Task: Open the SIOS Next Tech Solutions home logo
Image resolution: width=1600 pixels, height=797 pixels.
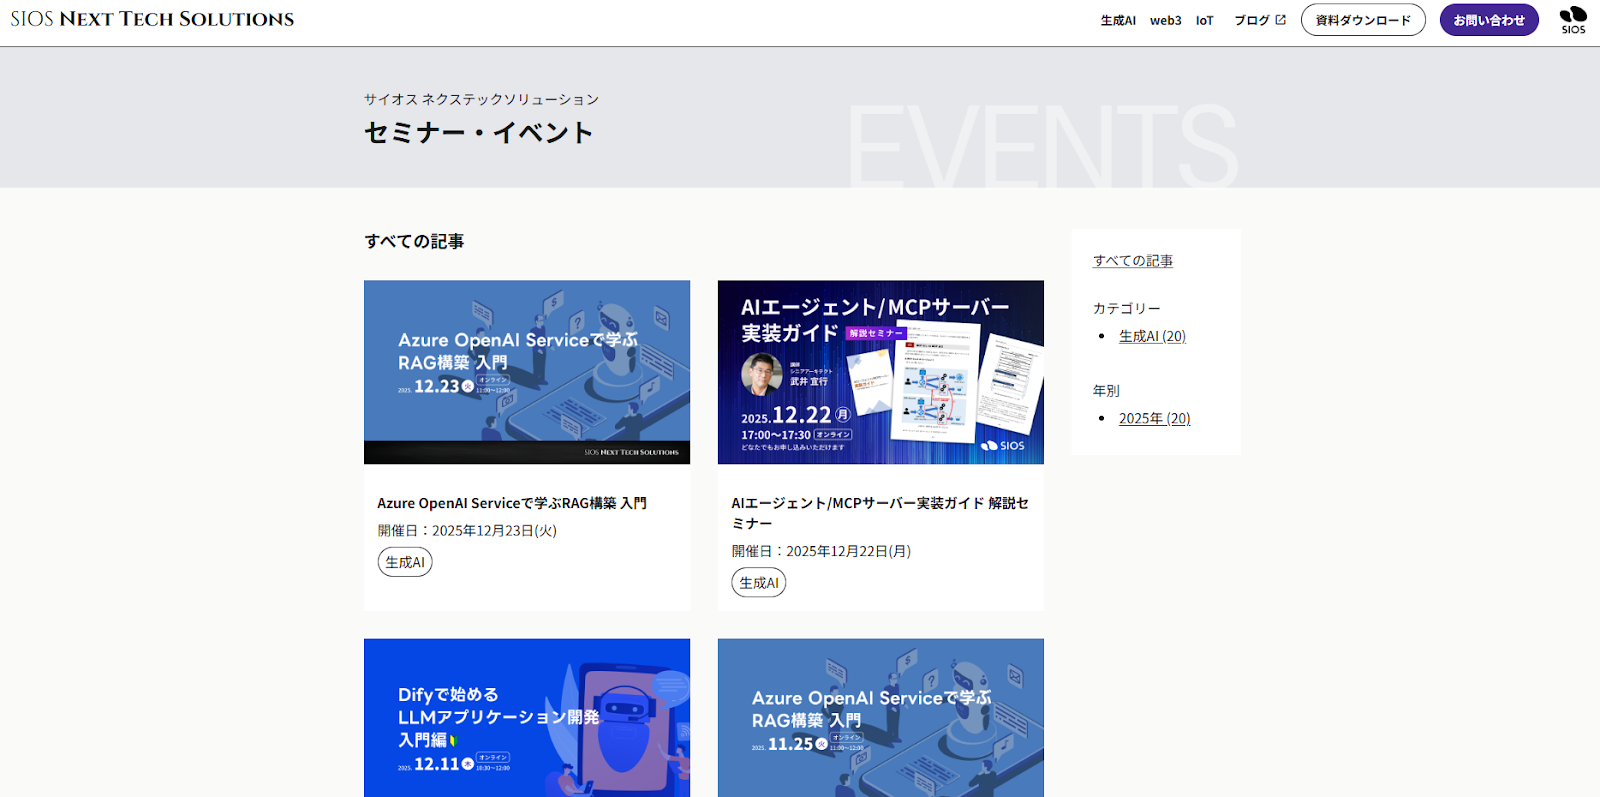Action: 152,19
